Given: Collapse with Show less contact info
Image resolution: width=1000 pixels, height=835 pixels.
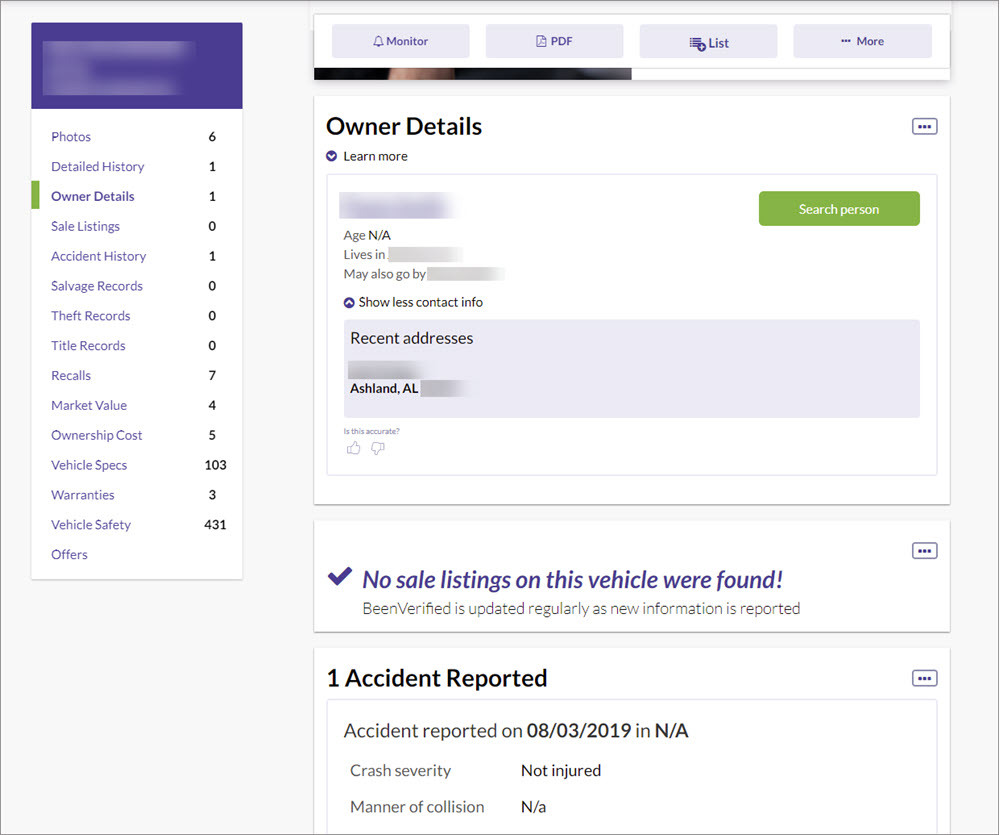Looking at the screenshot, I should (x=413, y=302).
